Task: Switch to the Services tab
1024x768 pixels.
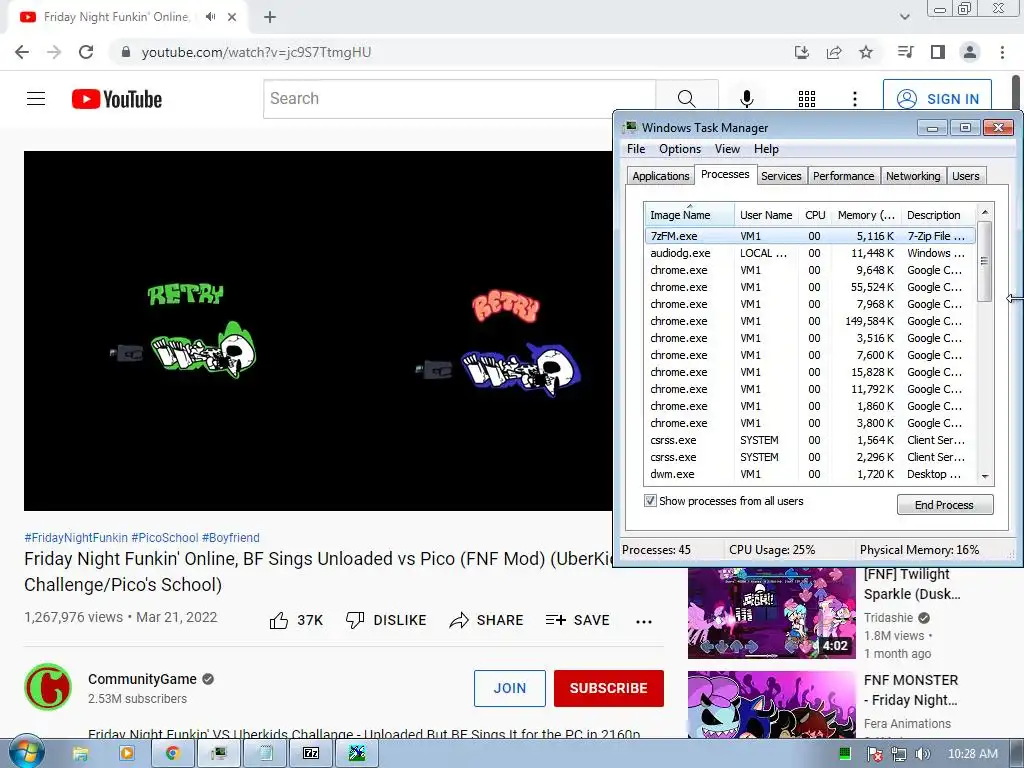Action: tap(781, 176)
